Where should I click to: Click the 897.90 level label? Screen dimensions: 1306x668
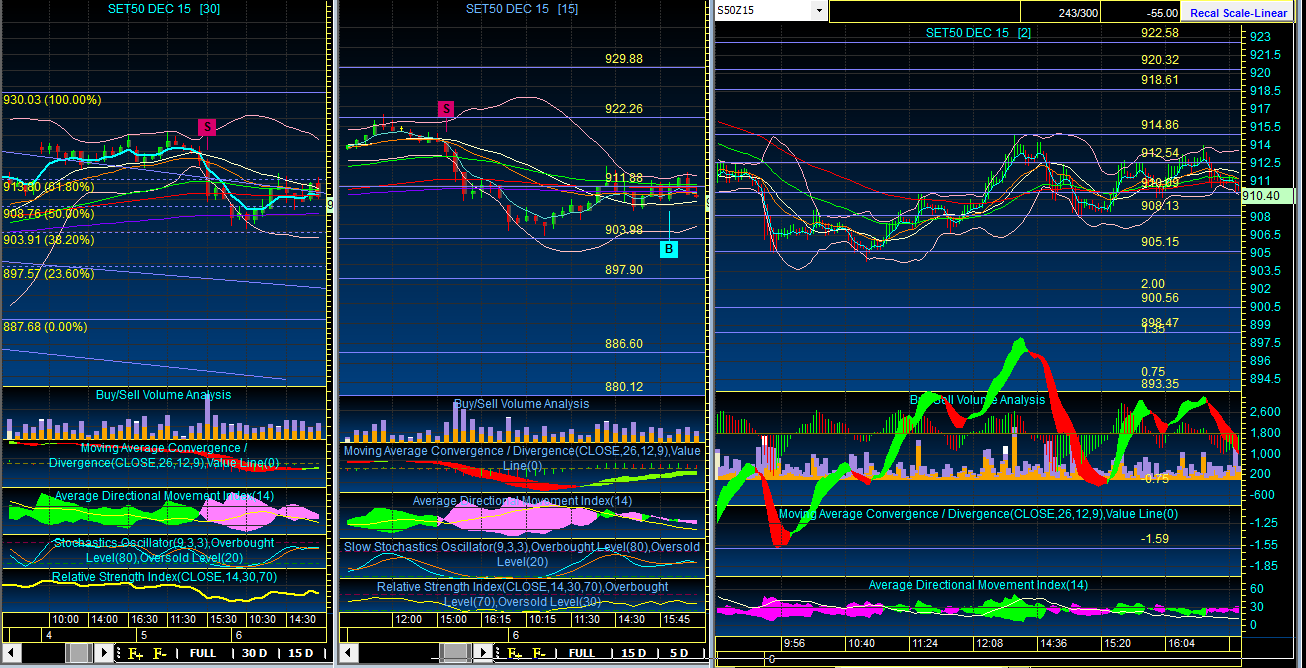(624, 270)
